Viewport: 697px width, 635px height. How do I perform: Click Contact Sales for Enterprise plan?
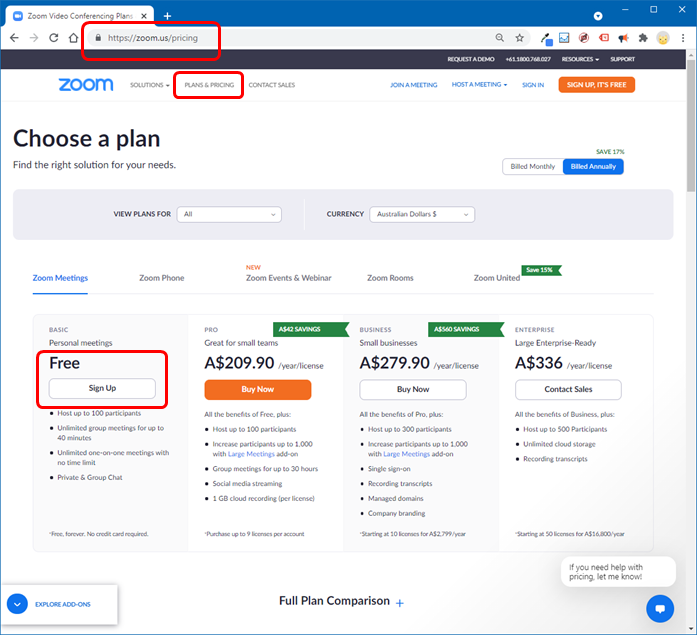tap(568, 389)
